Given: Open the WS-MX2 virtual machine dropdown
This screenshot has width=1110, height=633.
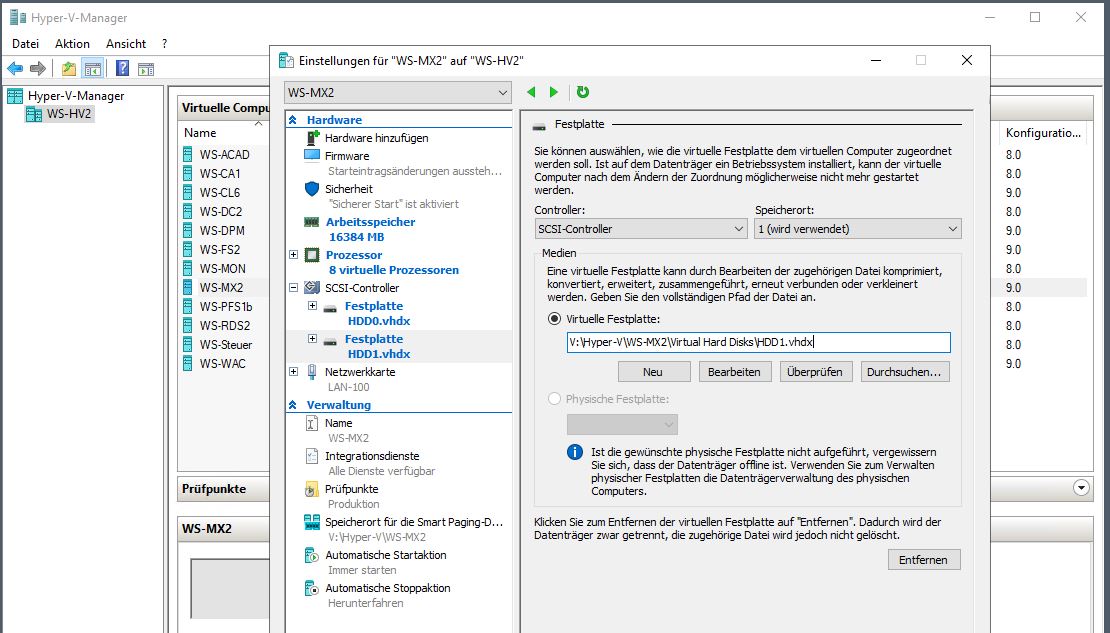Looking at the screenshot, I should (398, 93).
